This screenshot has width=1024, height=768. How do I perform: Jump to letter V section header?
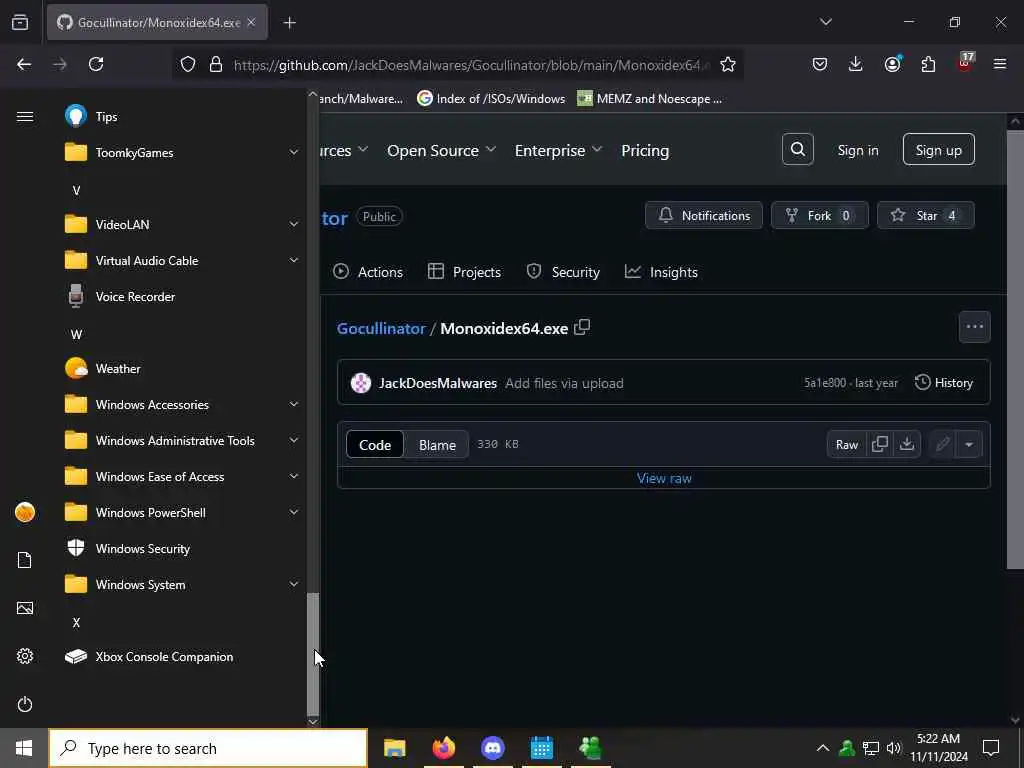click(x=76, y=190)
